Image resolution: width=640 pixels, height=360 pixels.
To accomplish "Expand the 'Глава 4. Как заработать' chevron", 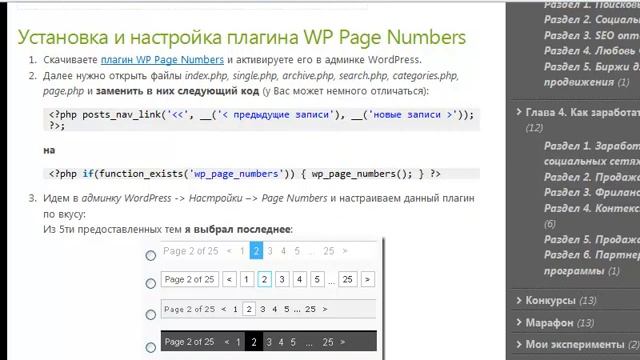I will (519, 112).
